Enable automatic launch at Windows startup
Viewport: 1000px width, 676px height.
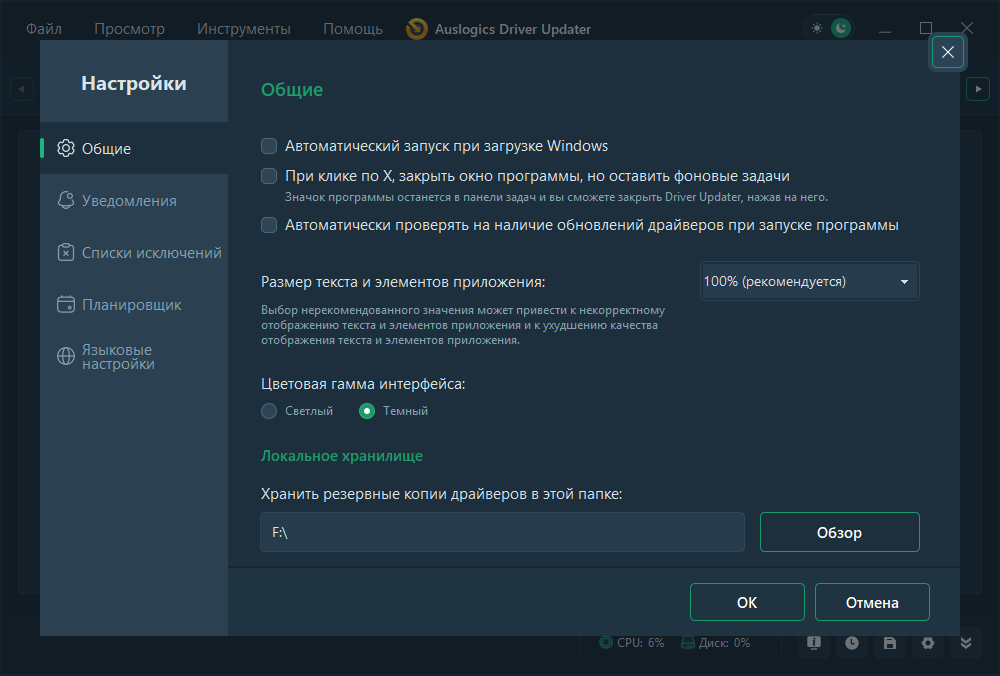pos(269,146)
